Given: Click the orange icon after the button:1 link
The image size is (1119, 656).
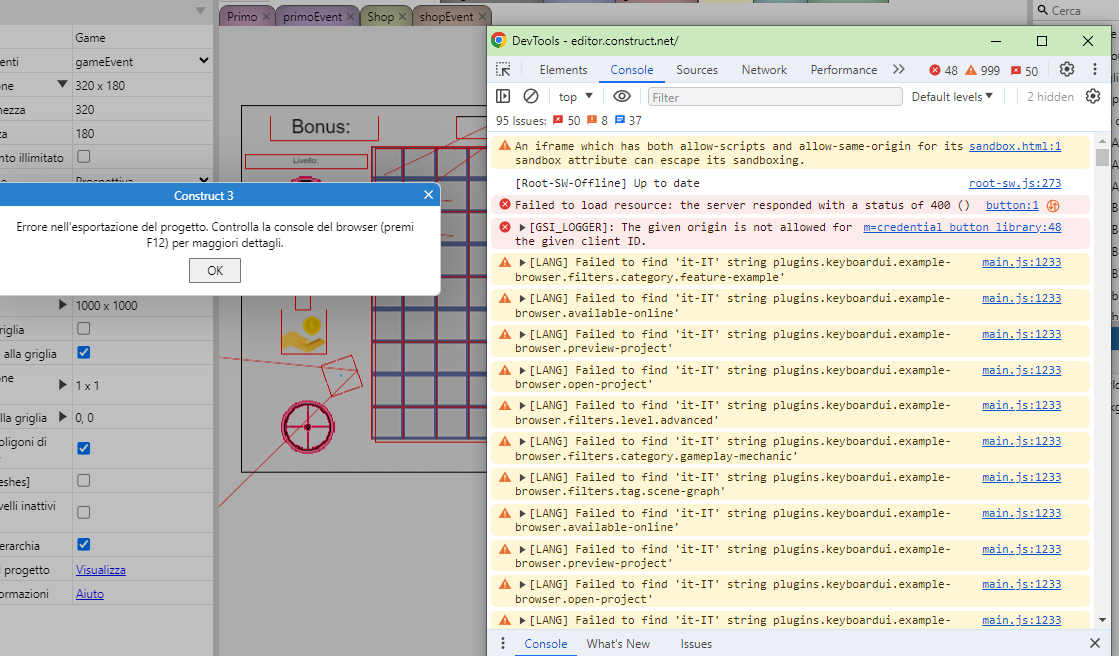Looking at the screenshot, I should click(x=1053, y=206).
